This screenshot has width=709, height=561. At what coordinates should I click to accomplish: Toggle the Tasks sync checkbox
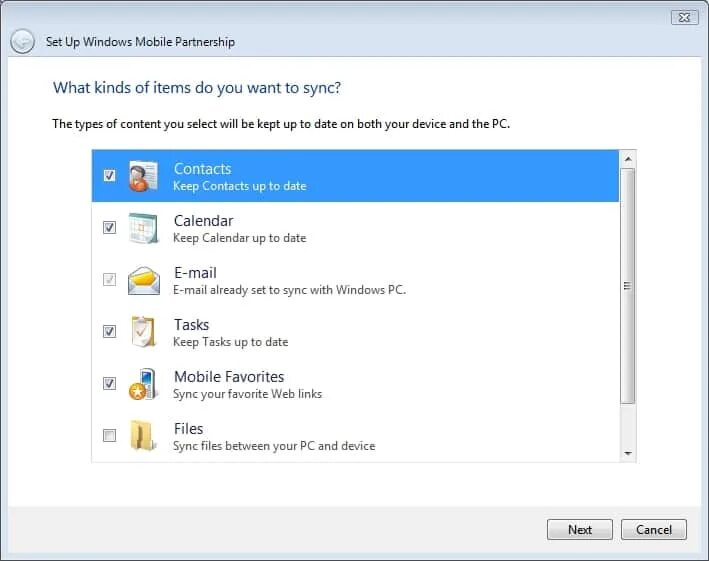coord(109,331)
